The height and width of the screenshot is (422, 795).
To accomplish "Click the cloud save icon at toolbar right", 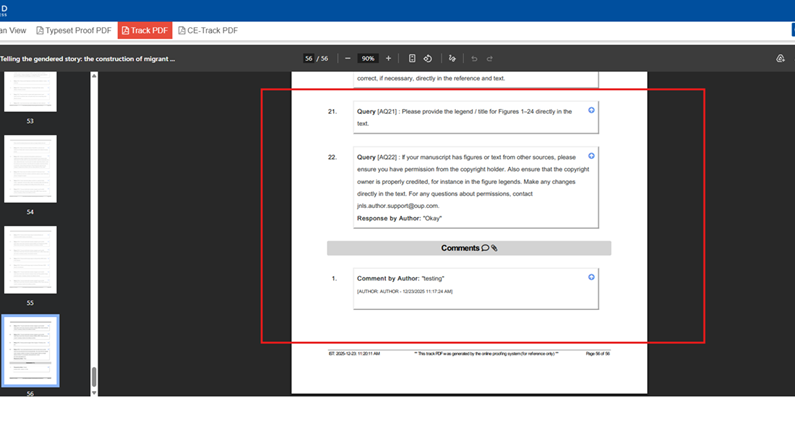I will coord(781,59).
